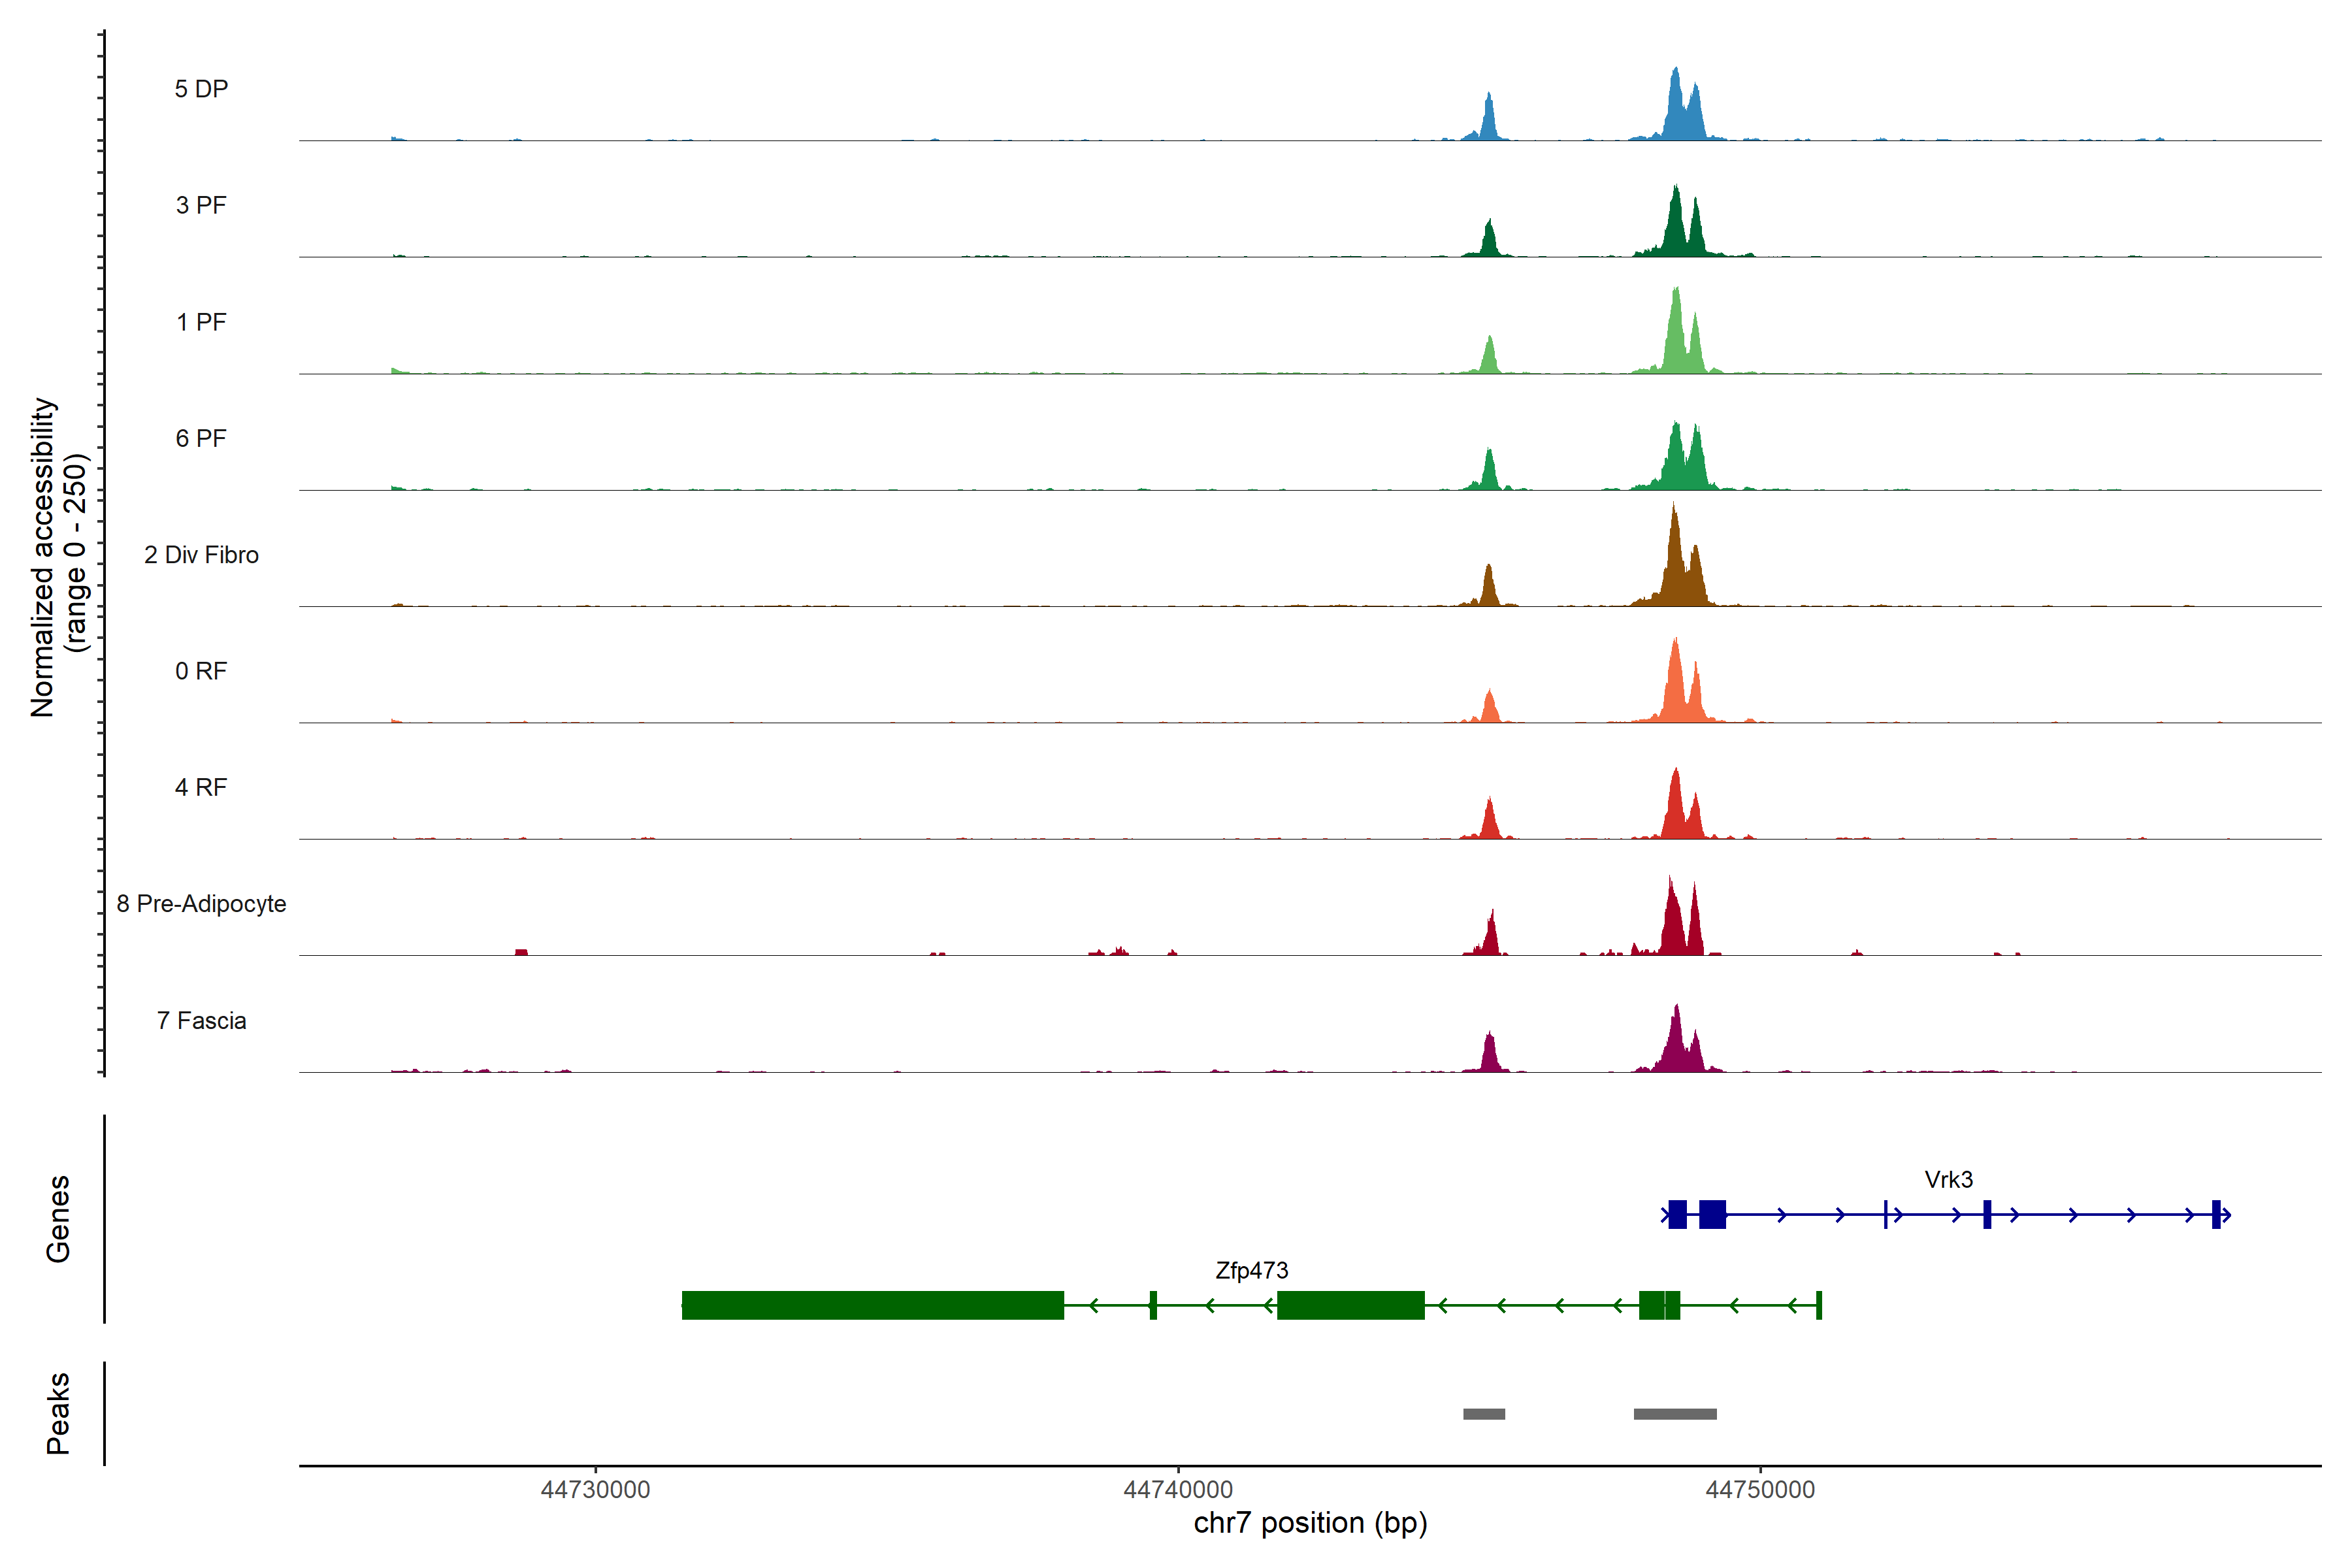Click the smaller left gray peak bar
Image resolution: width=2352 pixels, height=1568 pixels.
click(1483, 1414)
